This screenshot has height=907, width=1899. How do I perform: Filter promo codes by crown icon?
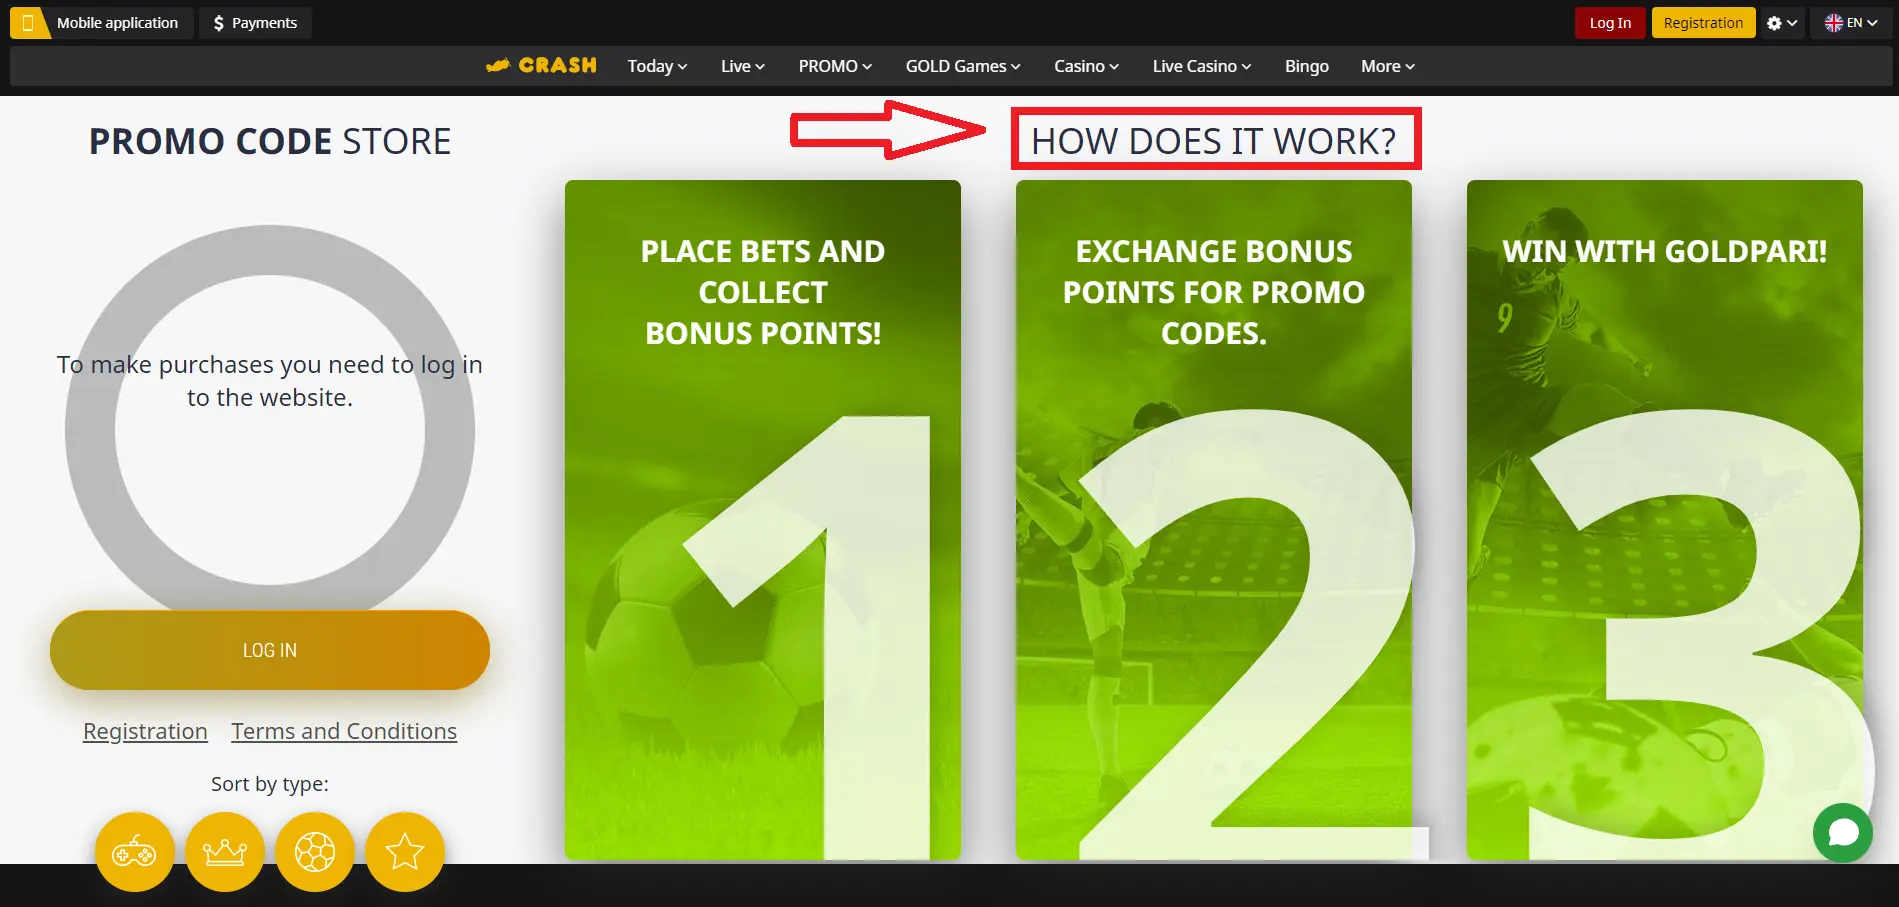click(x=225, y=852)
